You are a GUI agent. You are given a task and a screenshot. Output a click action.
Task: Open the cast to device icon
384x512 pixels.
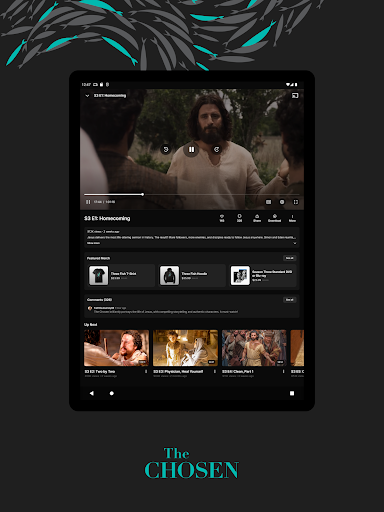point(295,96)
